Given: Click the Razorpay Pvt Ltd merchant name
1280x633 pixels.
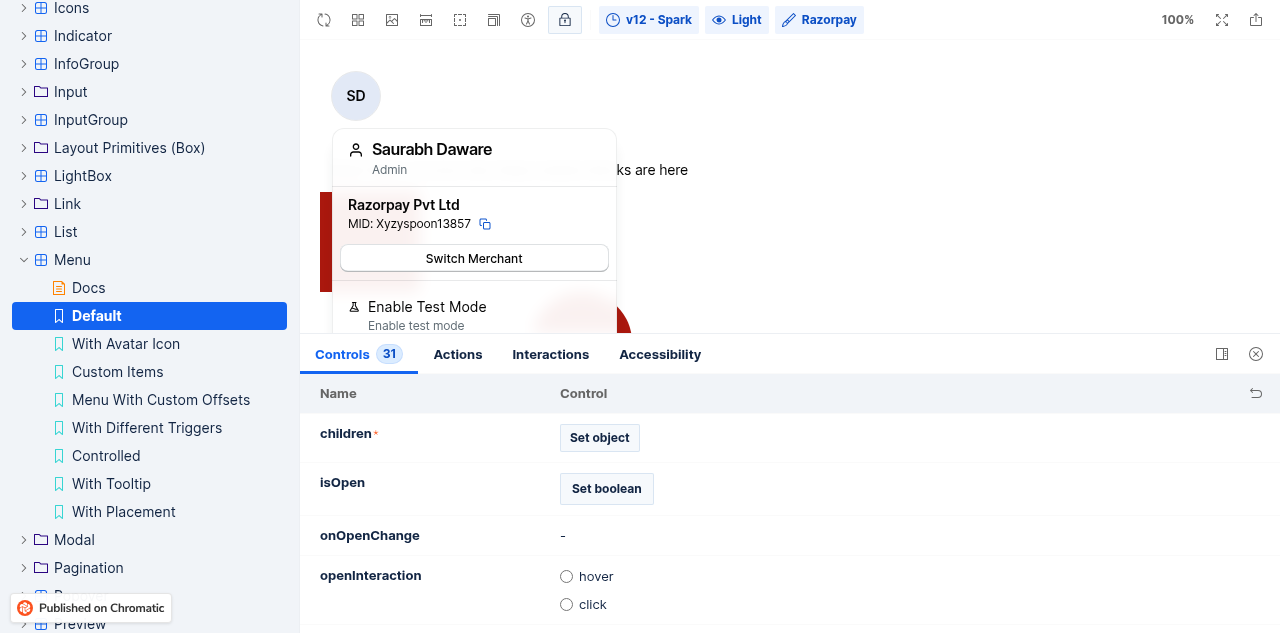Looking at the screenshot, I should [x=404, y=205].
